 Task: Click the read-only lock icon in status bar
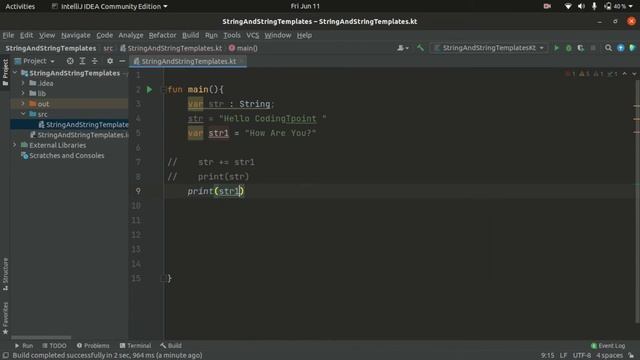click(631, 356)
